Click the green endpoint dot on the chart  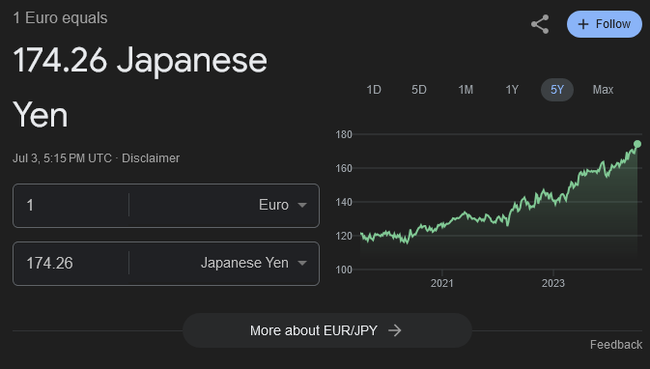(x=637, y=144)
